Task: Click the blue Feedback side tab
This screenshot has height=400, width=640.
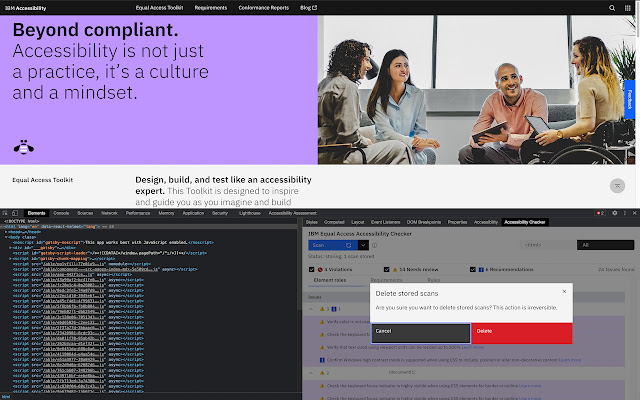Action: click(629, 100)
